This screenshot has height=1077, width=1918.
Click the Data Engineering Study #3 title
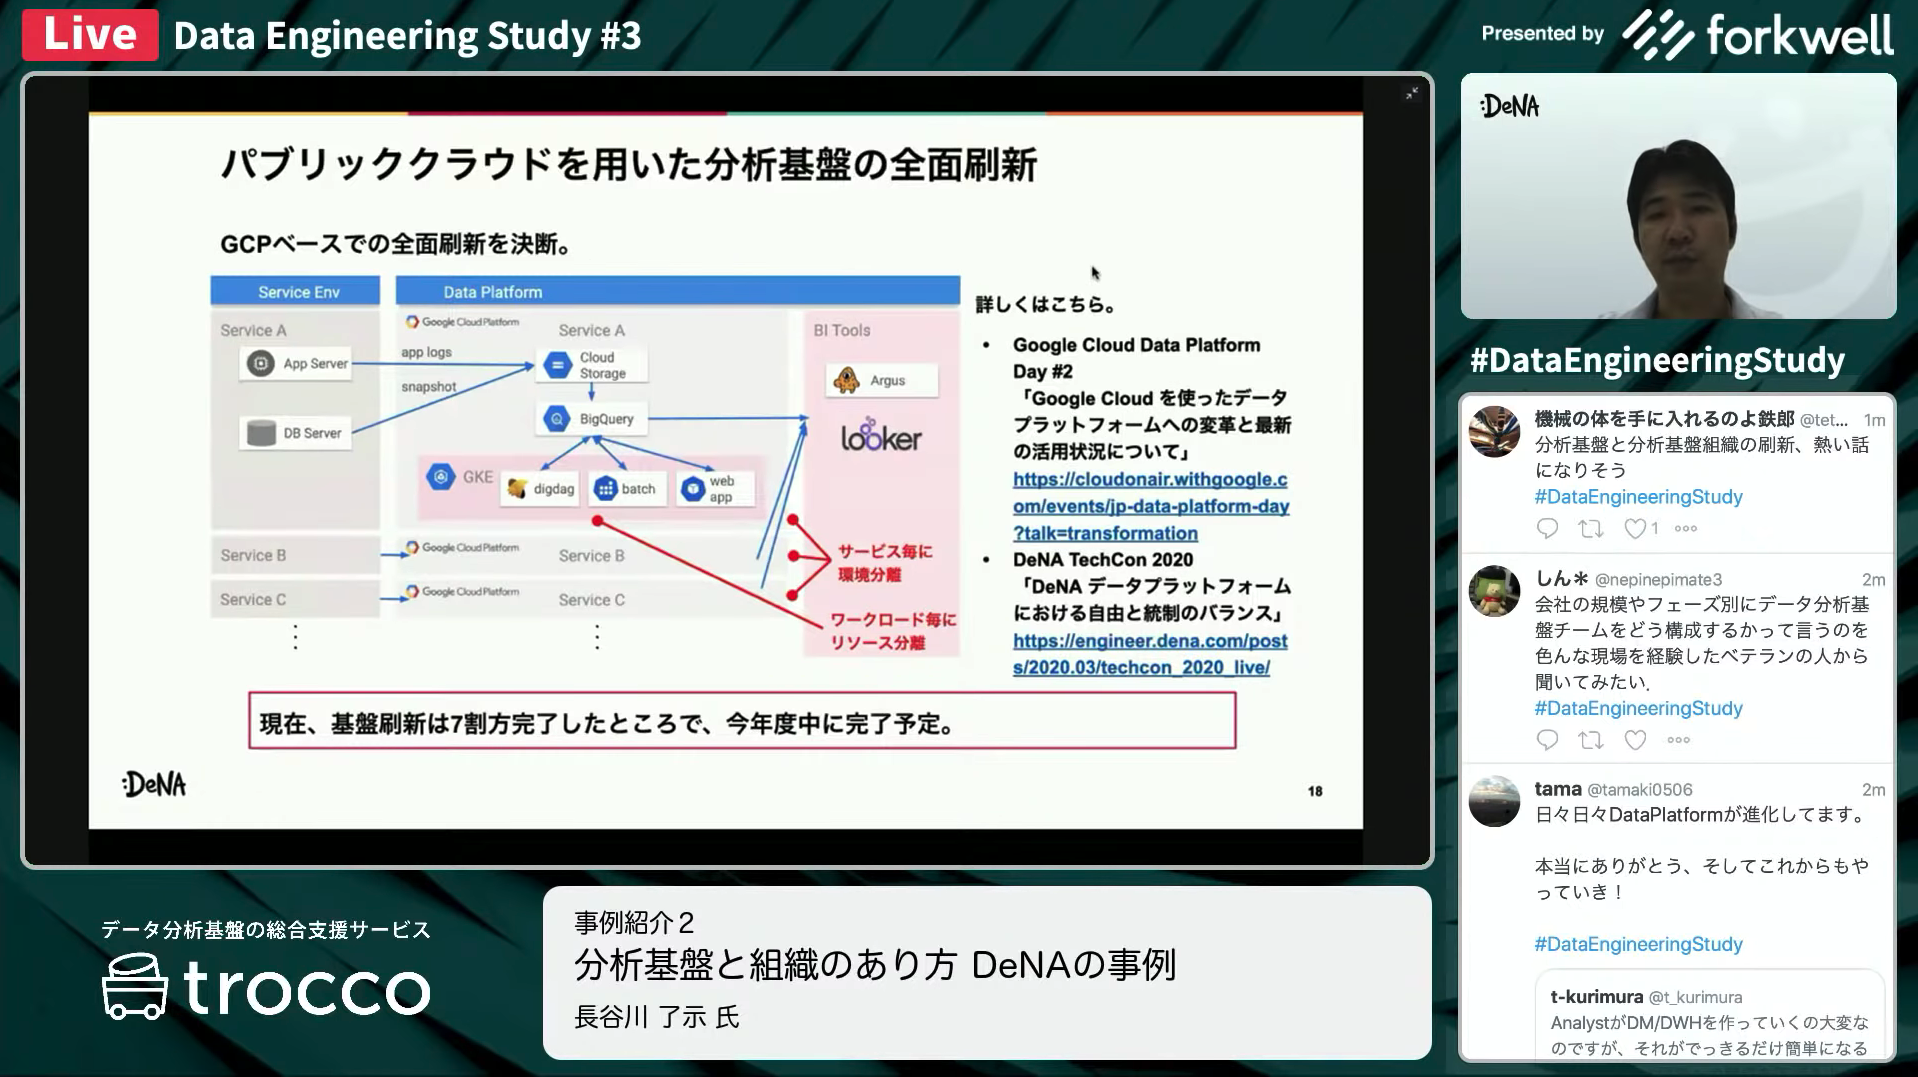coord(407,36)
